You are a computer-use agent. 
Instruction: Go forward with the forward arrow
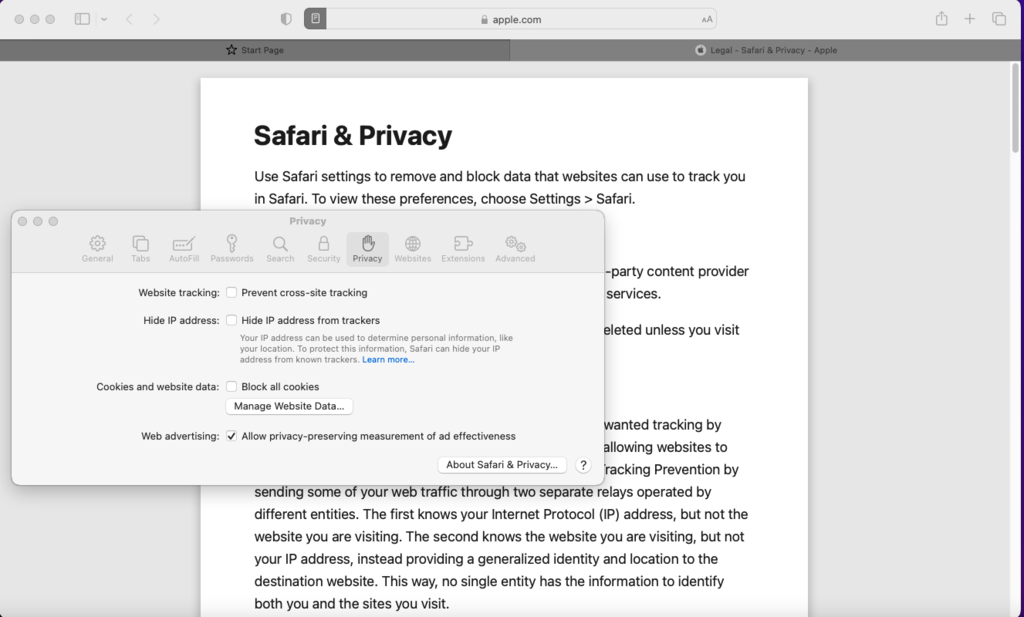[156, 19]
